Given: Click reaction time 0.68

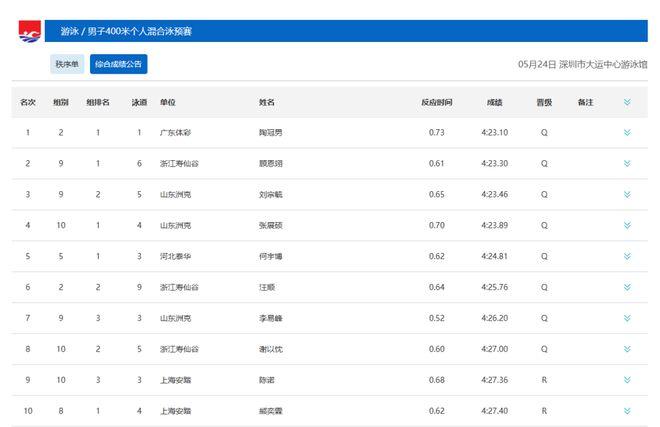Looking at the screenshot, I should [x=436, y=380].
